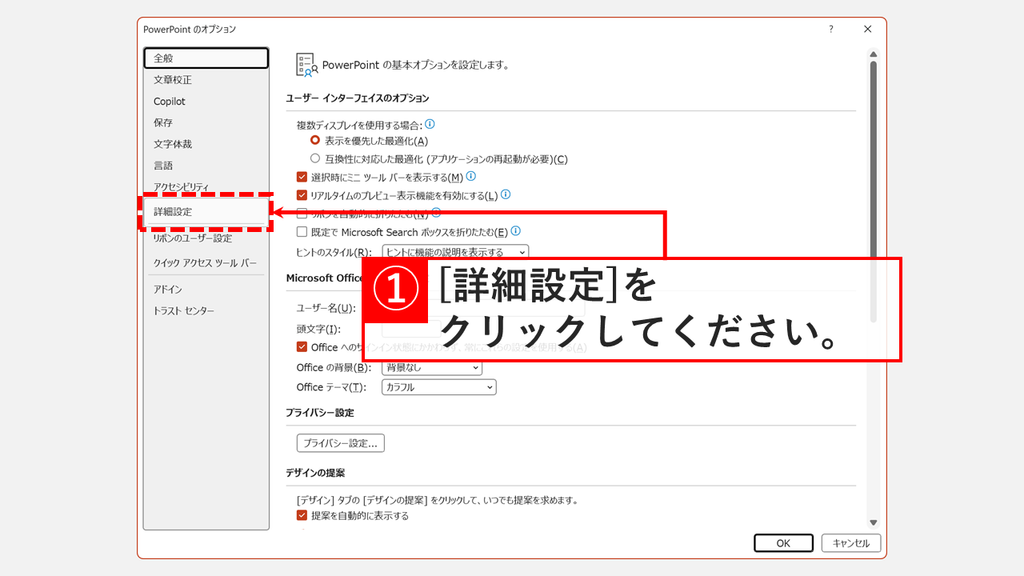Open the 文字体裁 category
This screenshot has width=1024, height=576.
pyautogui.click(x=206, y=144)
